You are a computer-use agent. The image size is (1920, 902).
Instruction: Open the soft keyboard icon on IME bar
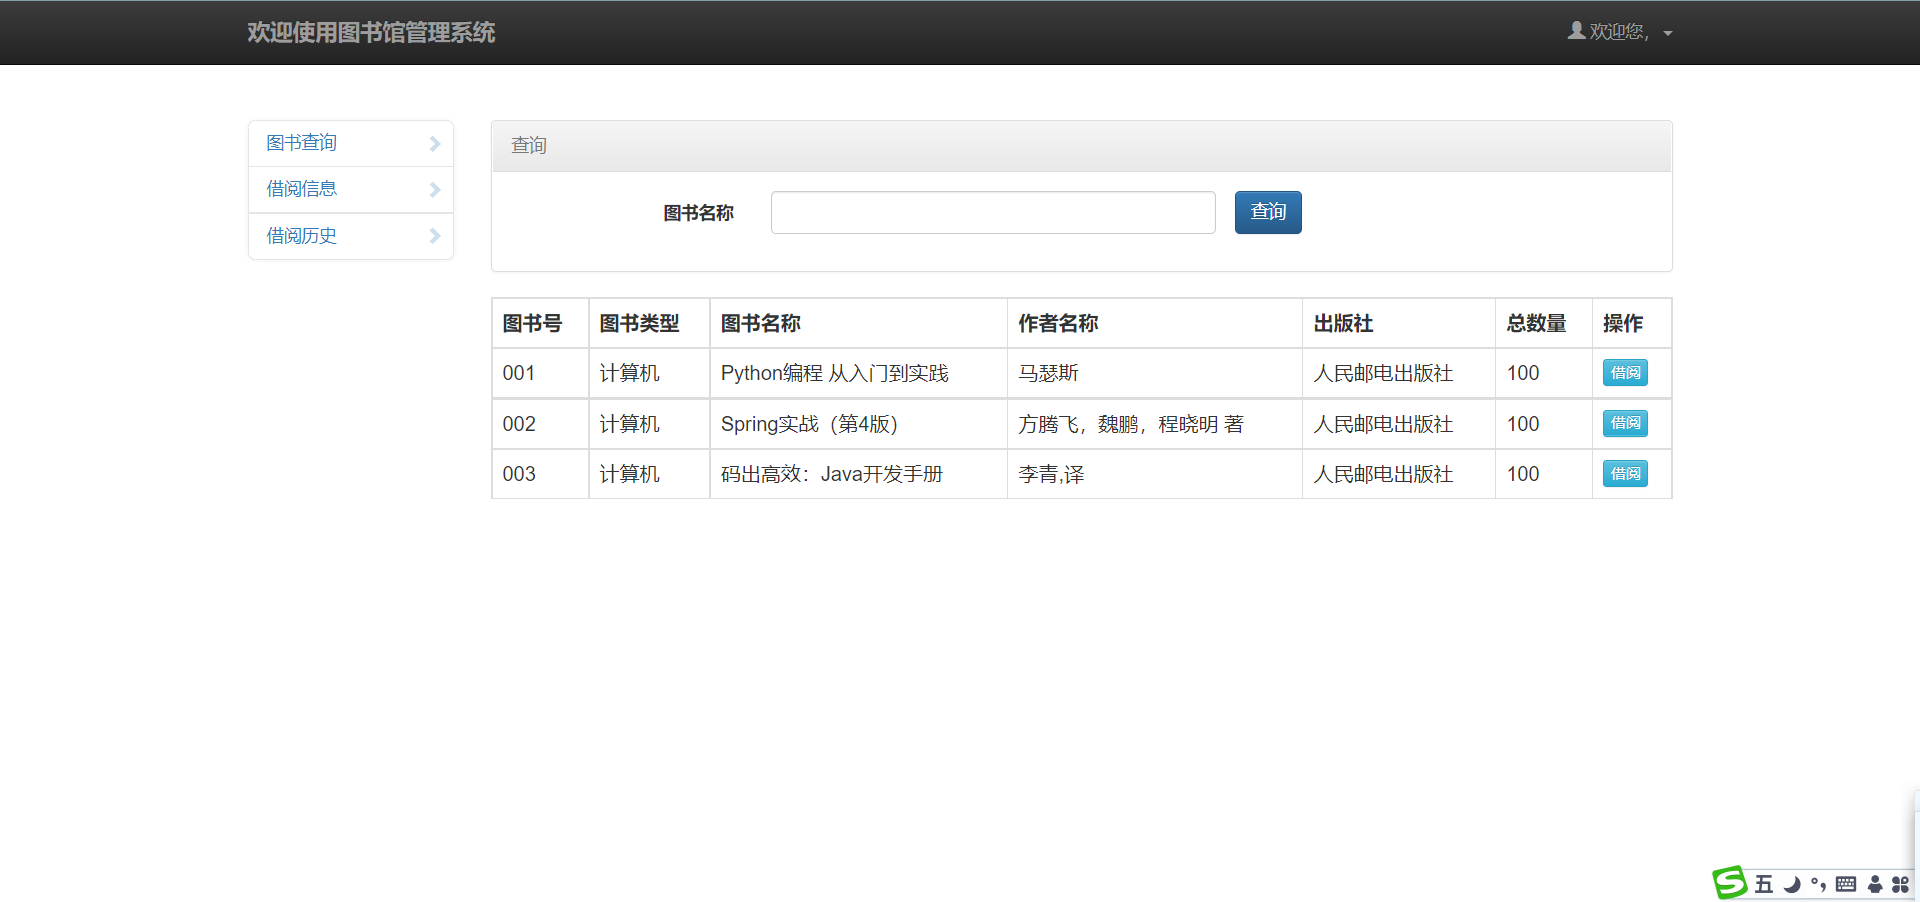[1846, 884]
